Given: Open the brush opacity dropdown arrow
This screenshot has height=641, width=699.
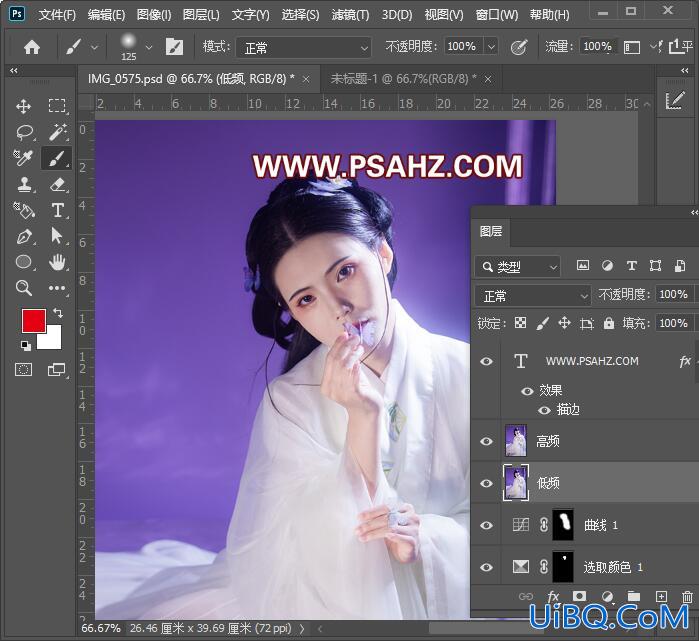Looking at the screenshot, I should pos(491,46).
